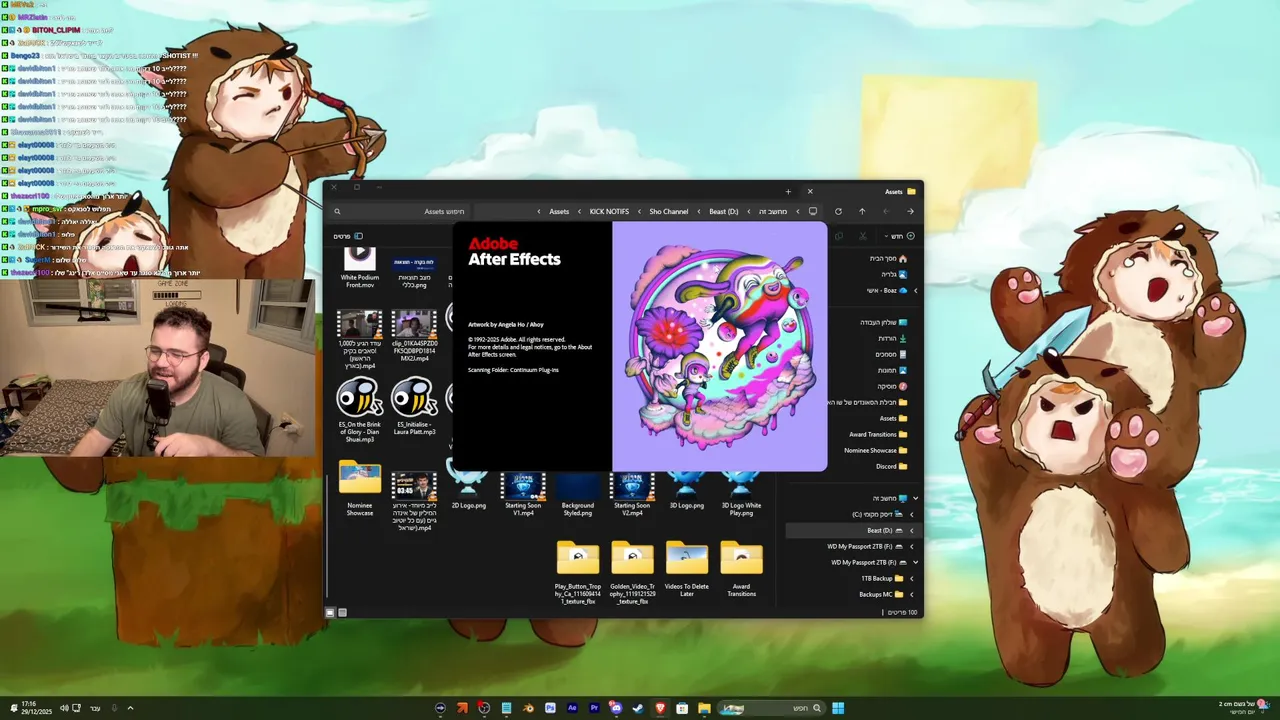
Task: Open the Desktop quick access folder
Action: point(884,322)
